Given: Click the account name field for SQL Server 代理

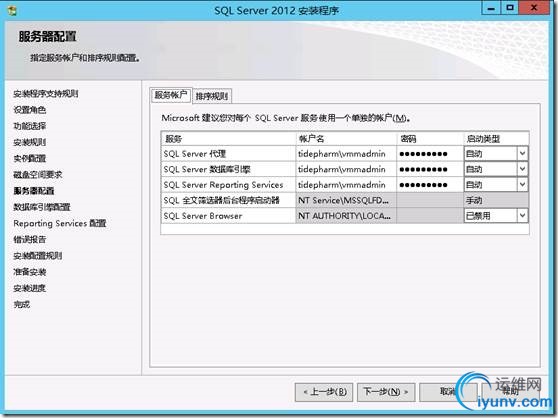Looking at the screenshot, I should (x=346, y=154).
